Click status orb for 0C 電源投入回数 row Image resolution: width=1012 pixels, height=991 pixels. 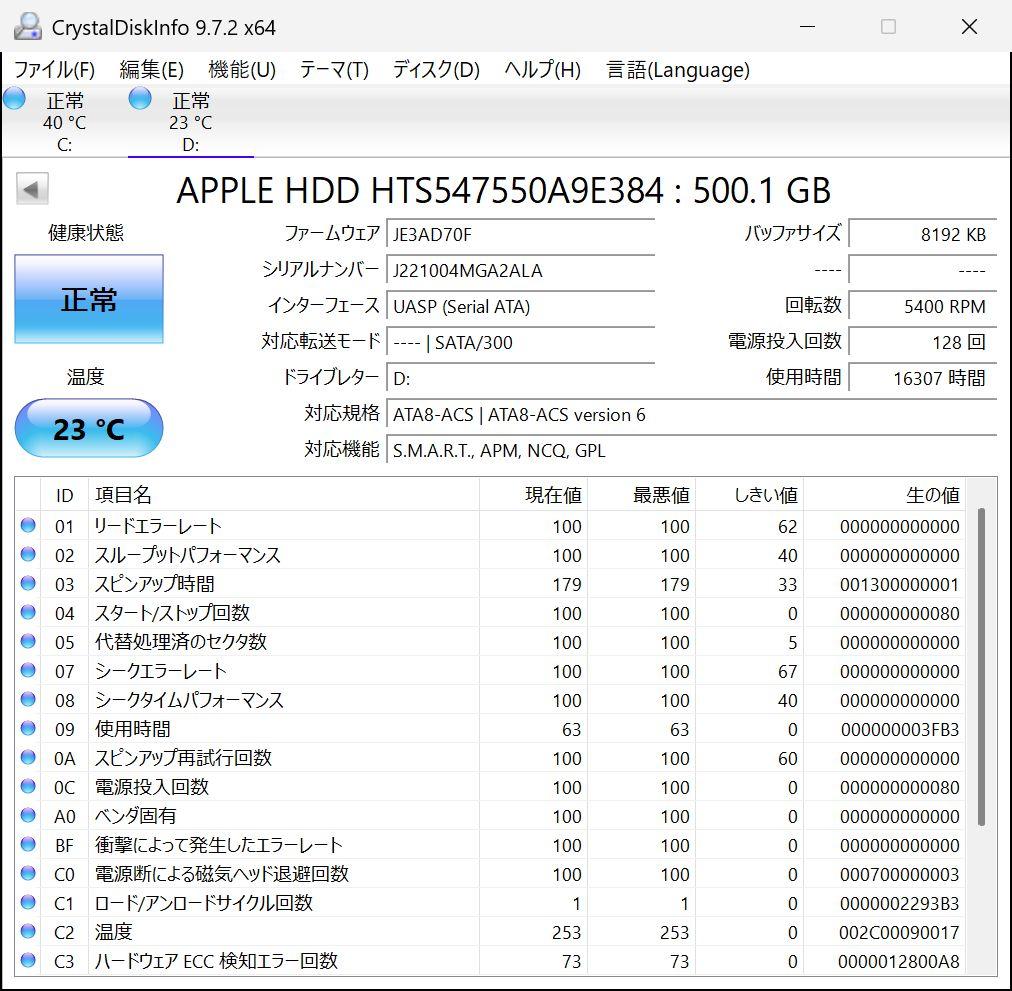28,786
